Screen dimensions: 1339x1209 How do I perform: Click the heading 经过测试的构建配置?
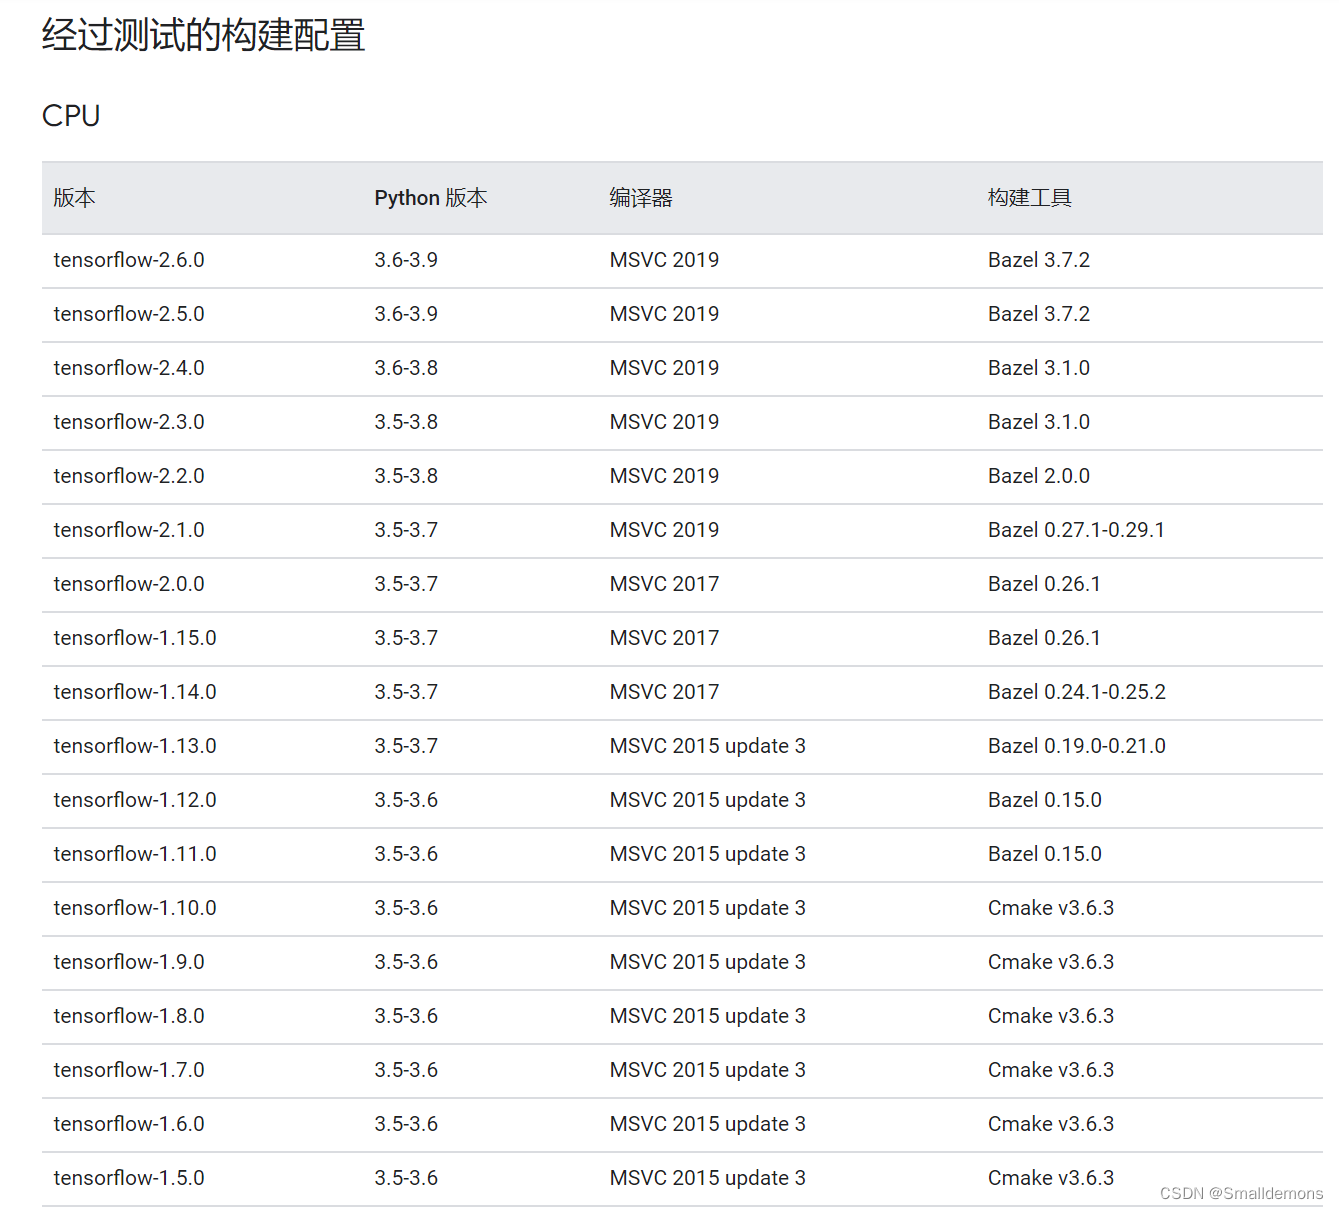(203, 35)
